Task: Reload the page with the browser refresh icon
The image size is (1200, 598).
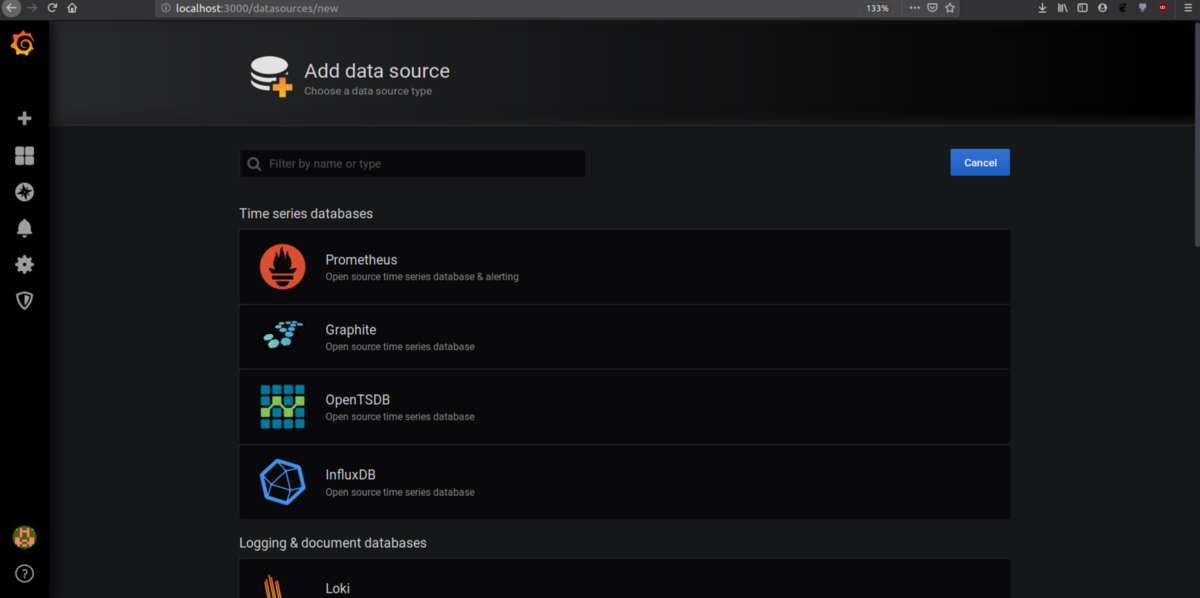Action: [x=52, y=7]
